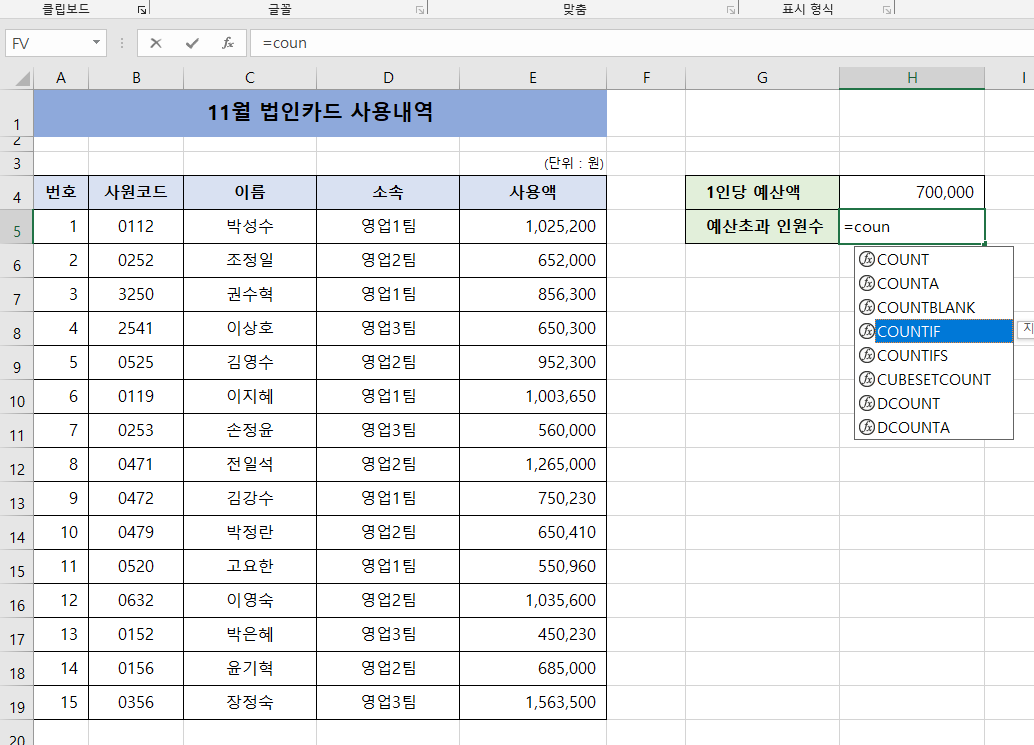This screenshot has width=1034, height=745.
Task: Click employee code cell 0253
Action: coord(136,431)
